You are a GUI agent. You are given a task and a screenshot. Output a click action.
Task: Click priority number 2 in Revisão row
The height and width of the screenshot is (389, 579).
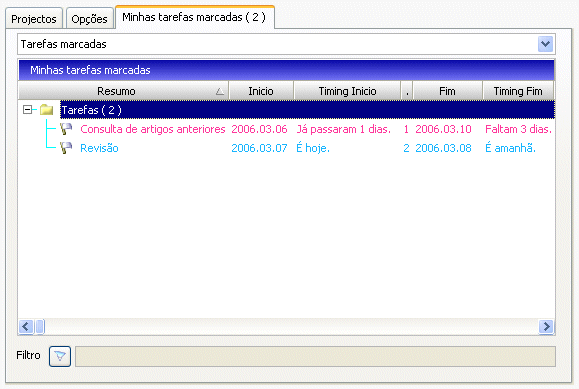406,148
